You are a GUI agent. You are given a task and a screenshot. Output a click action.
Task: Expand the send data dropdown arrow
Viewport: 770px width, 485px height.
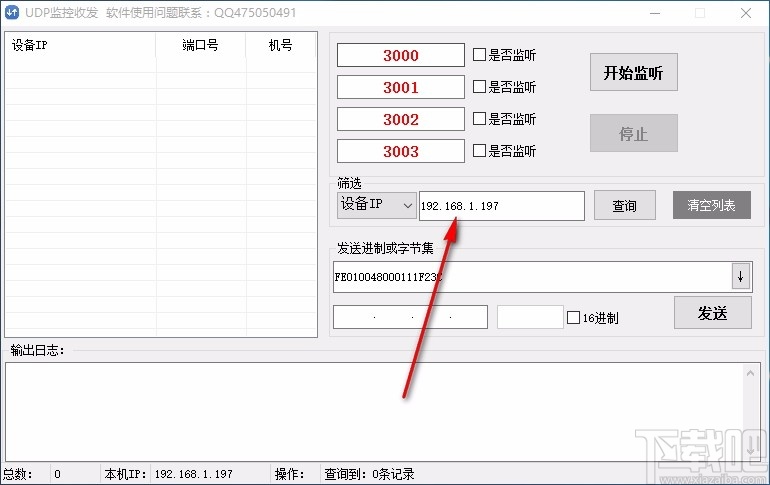[741, 277]
